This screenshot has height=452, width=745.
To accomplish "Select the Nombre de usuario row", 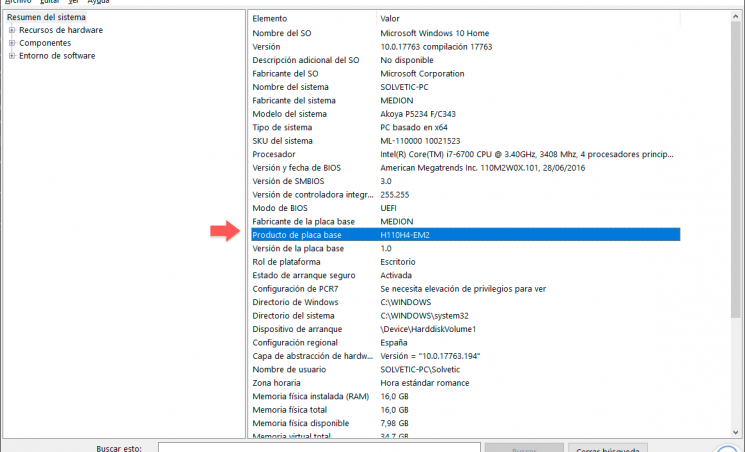I will [466, 369].
